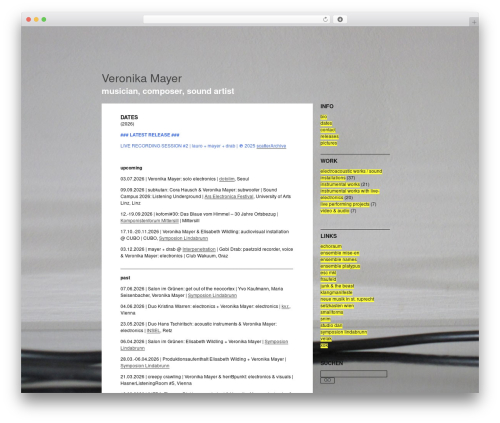
Task: Open the Interpenetration link in 03.12.2026 entry
Action: point(199,249)
